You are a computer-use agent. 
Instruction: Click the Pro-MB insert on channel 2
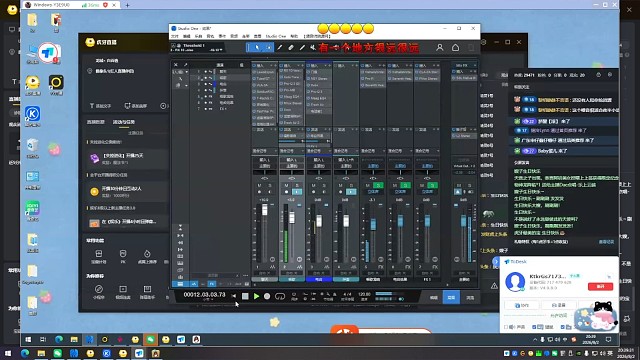click(x=292, y=90)
